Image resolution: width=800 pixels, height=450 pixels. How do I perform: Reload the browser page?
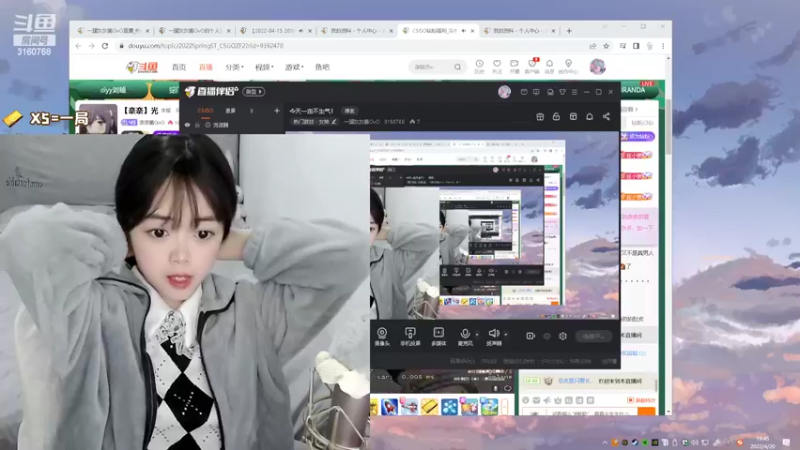click(105, 45)
